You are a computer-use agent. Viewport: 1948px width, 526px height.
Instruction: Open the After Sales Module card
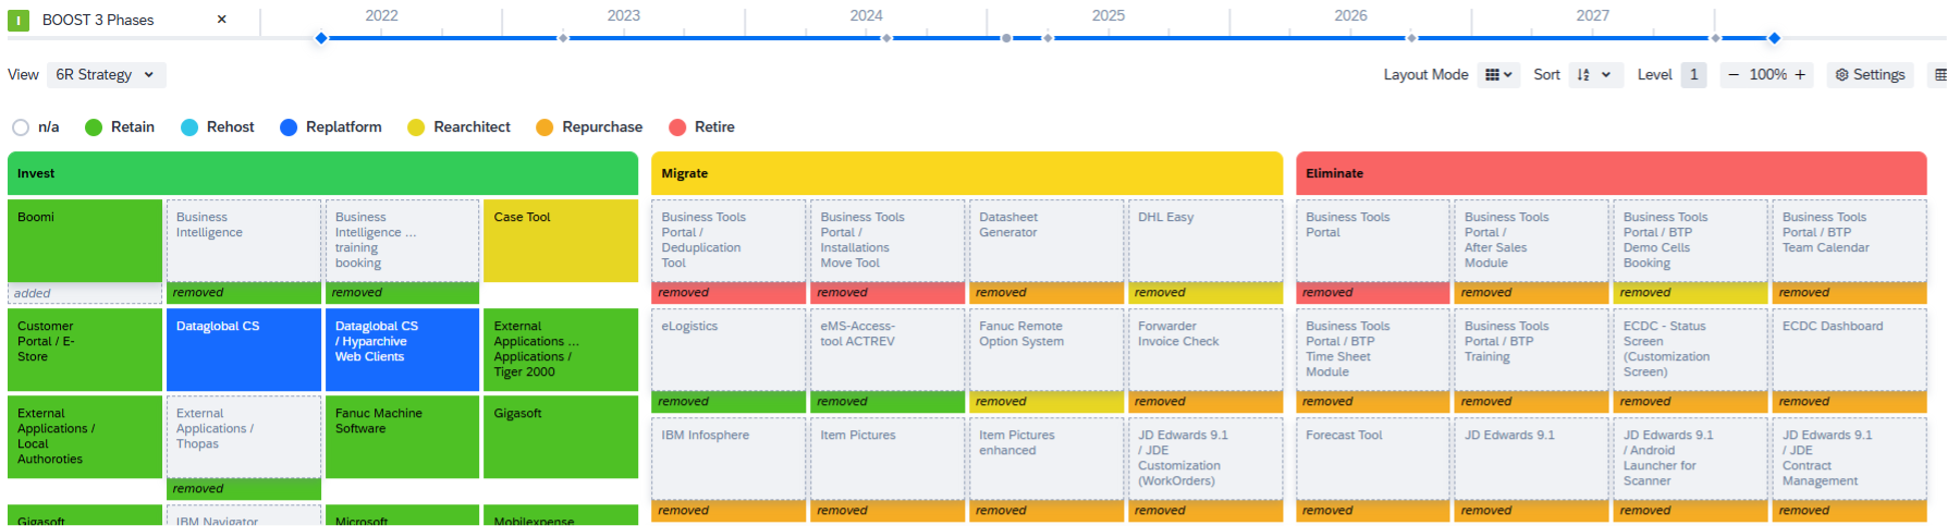coord(1531,241)
